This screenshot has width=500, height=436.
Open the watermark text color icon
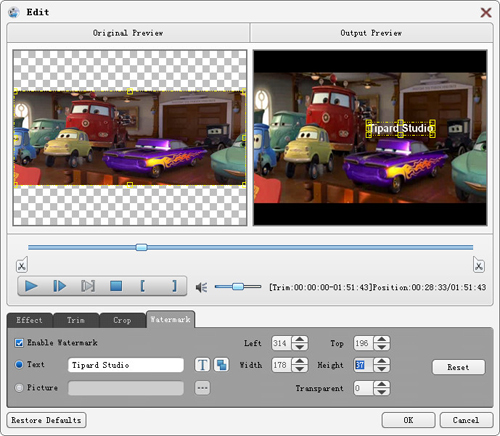221,365
